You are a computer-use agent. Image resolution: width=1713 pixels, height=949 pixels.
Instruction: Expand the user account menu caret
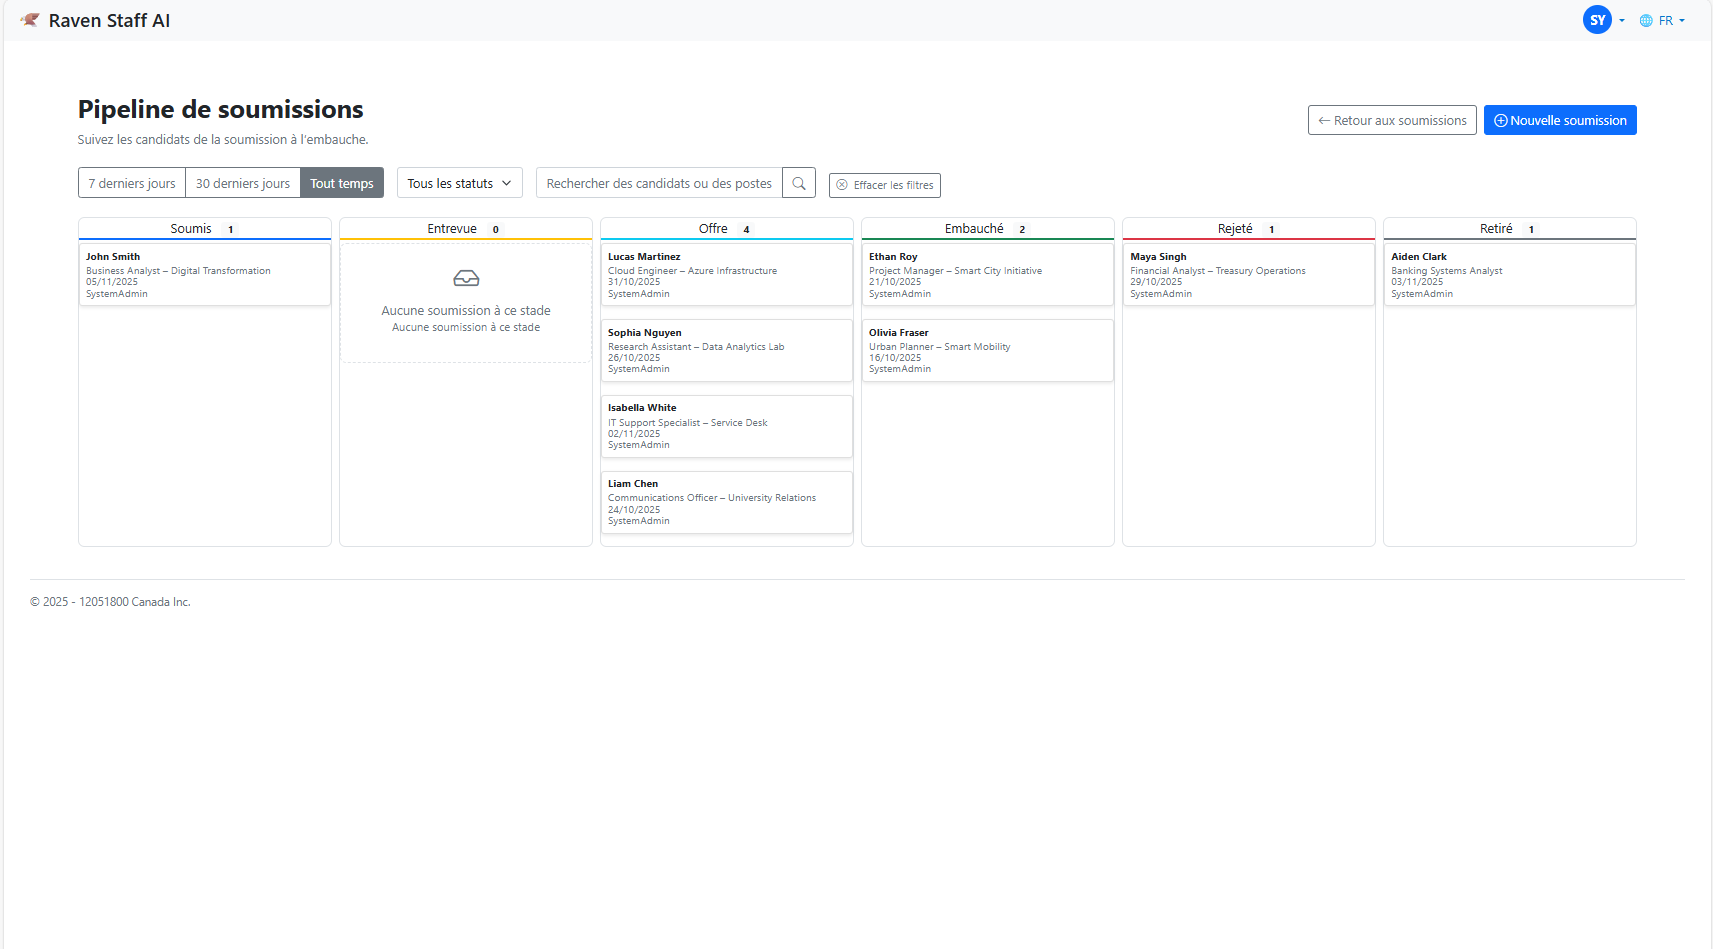pyautogui.click(x=1622, y=21)
